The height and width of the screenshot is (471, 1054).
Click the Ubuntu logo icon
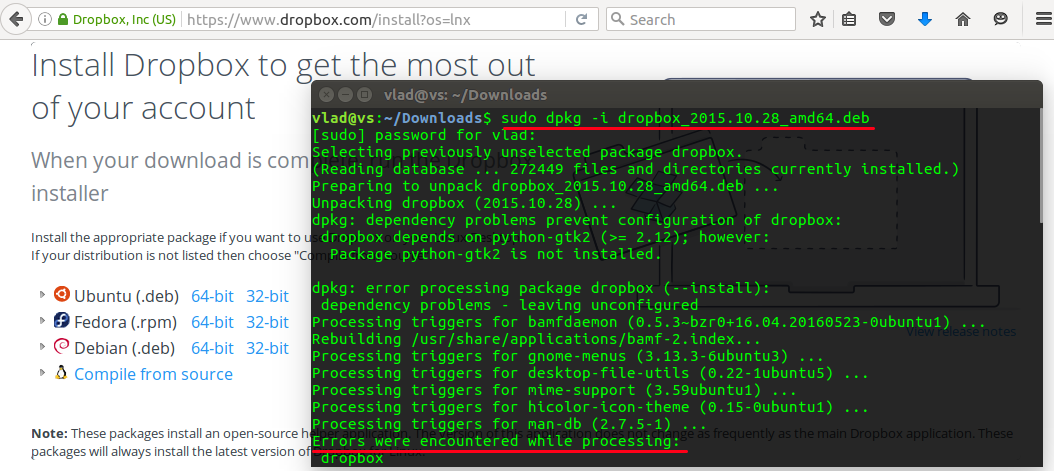[62, 294]
